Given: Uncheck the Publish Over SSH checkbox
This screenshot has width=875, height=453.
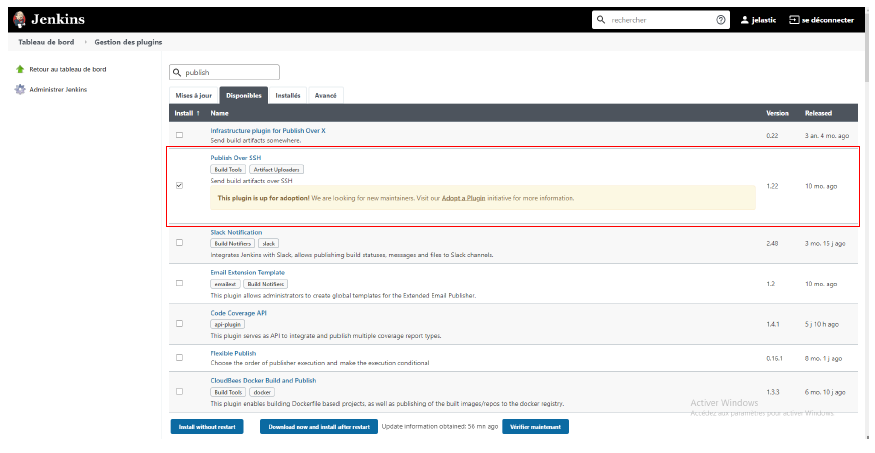Looking at the screenshot, I should (x=179, y=185).
